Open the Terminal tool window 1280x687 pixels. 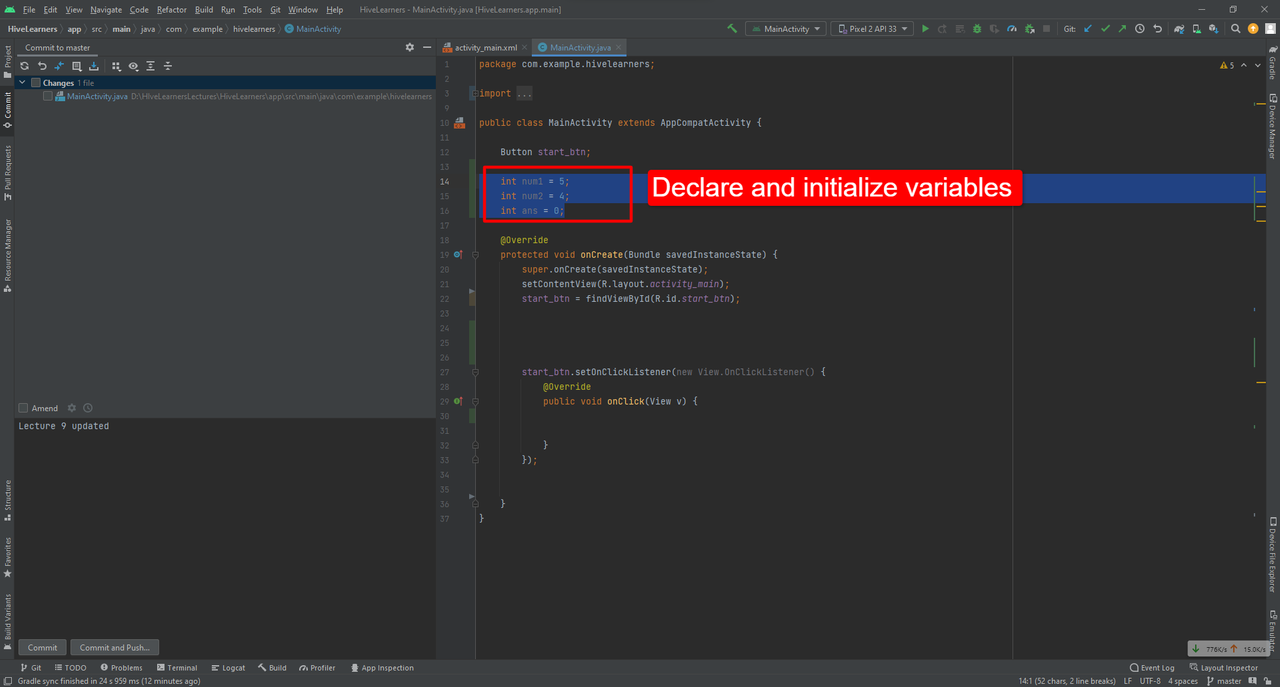177,668
